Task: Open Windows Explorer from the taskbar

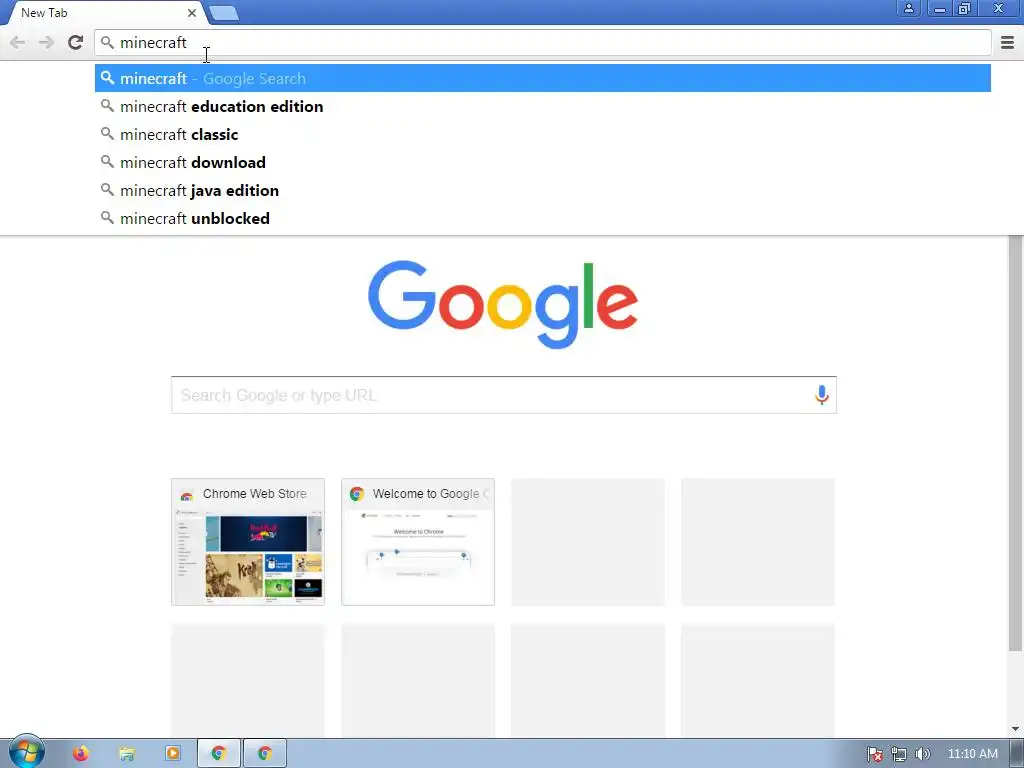Action: [127, 754]
